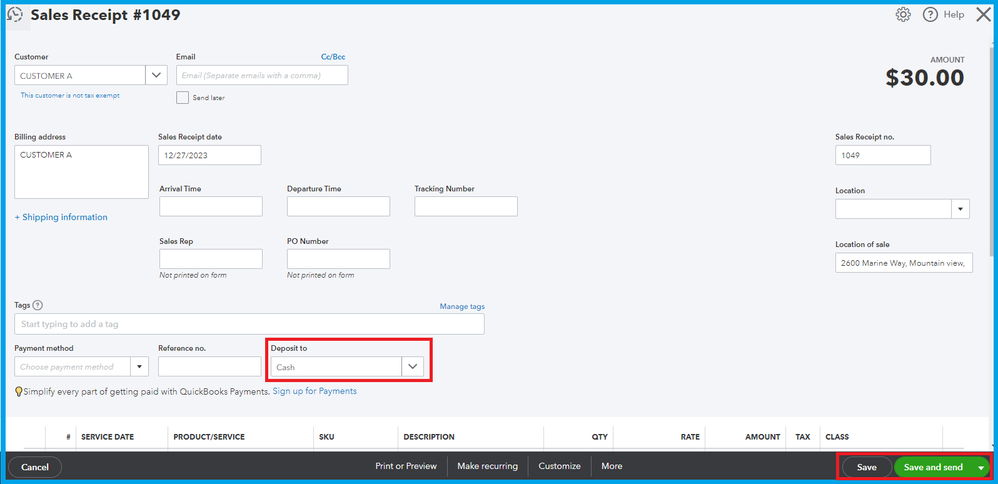Click the QTY column header
The image size is (998, 484).
600,437
